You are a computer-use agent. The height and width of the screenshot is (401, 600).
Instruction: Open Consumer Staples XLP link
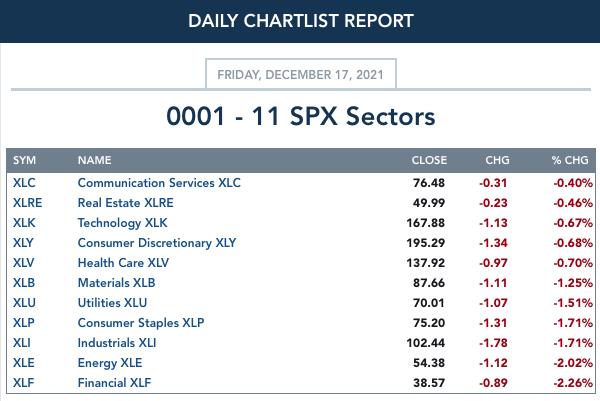tap(141, 323)
